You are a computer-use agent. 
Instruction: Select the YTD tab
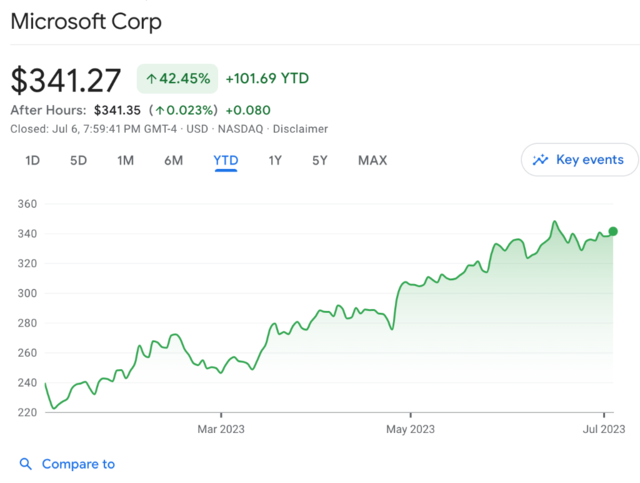coord(225,160)
